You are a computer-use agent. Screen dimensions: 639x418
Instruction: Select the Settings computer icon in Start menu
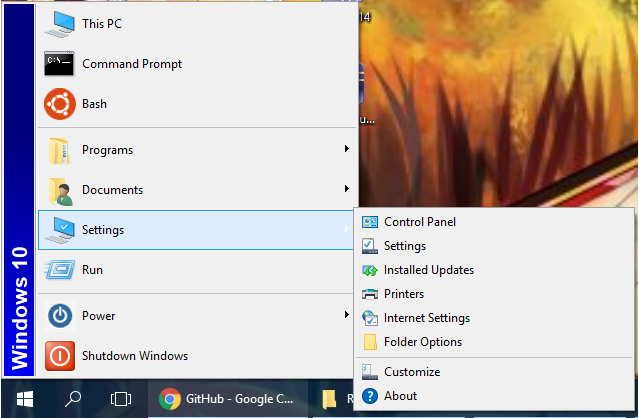point(59,230)
